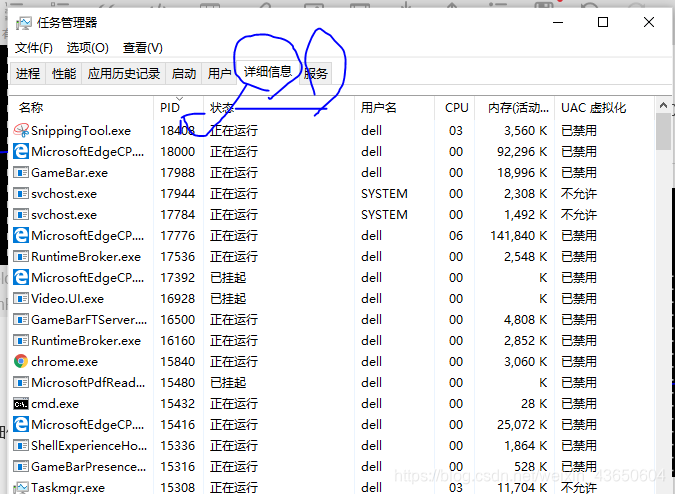Click PID value 17988

coord(178,173)
